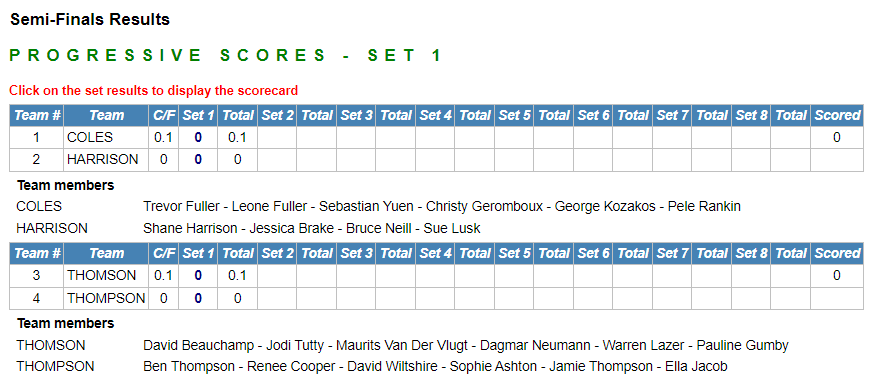Open THOMPSON Set 1 score link
Viewport: 873px width, 387px height.
coord(198,298)
